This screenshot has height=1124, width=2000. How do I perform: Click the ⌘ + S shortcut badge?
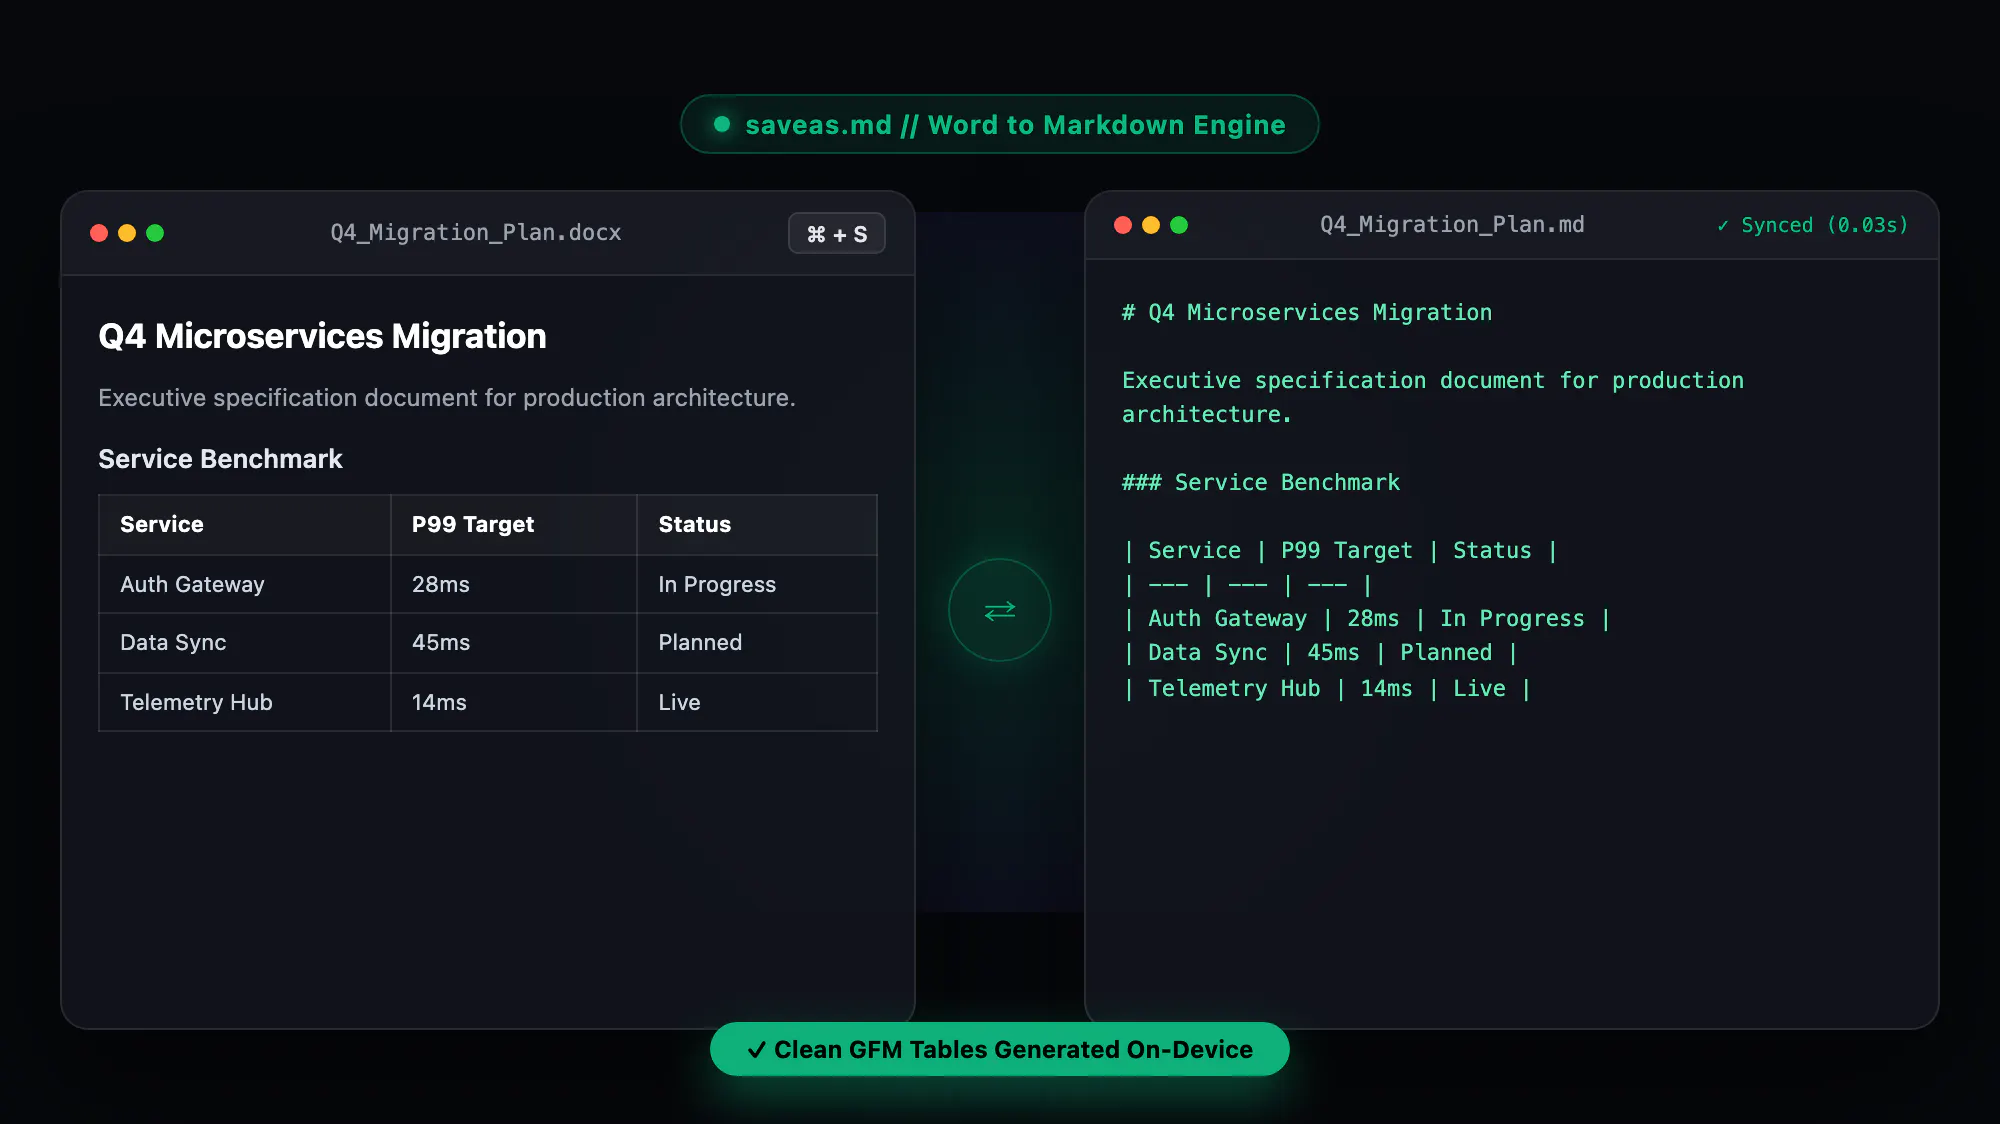tap(837, 233)
